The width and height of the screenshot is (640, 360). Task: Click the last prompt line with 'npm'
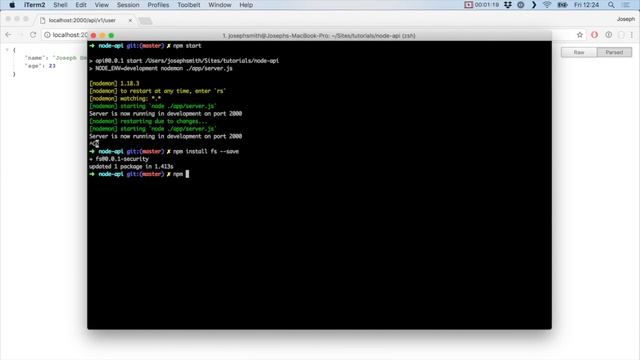pyautogui.click(x=139, y=174)
